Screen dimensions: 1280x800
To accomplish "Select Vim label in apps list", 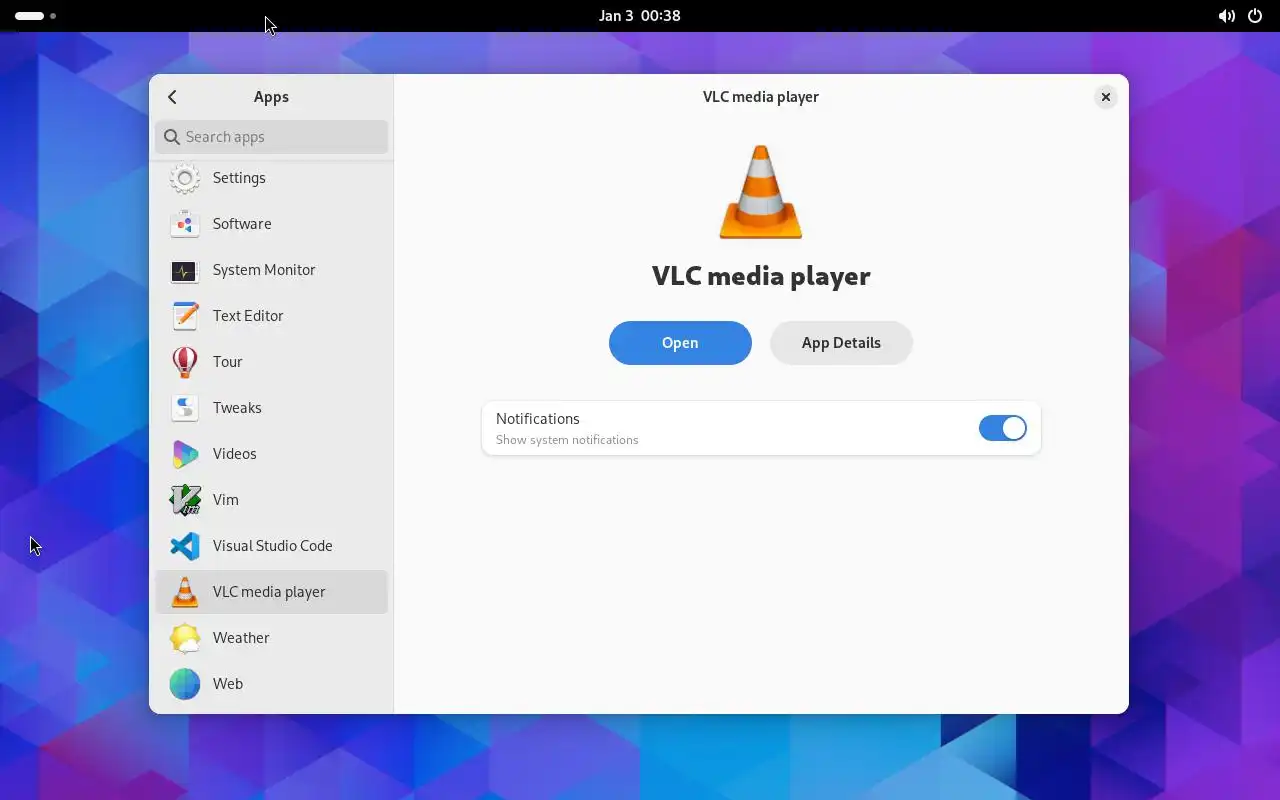I will [x=226, y=500].
